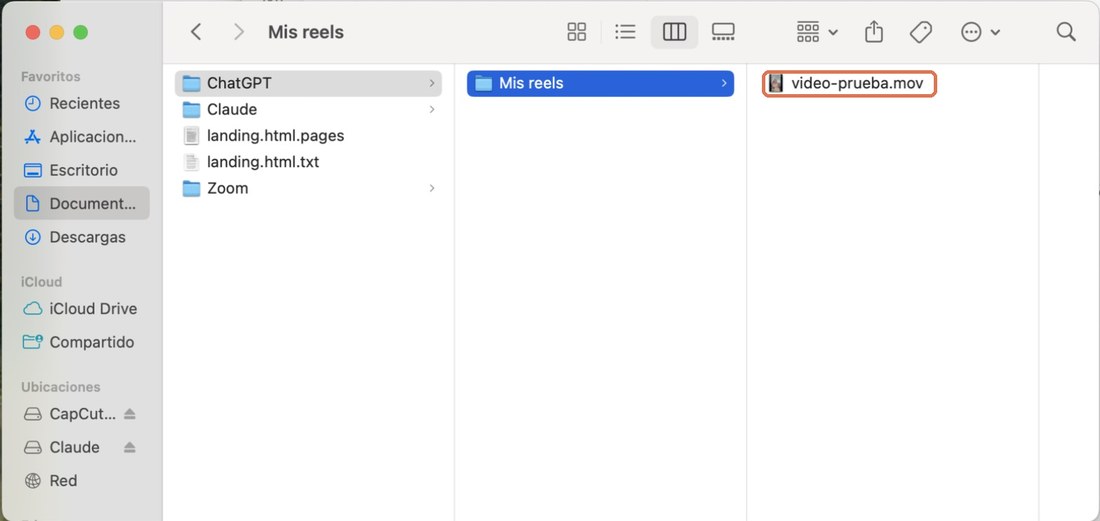
Task: Click video-prueba.mov thumbnail icon
Action: point(775,83)
